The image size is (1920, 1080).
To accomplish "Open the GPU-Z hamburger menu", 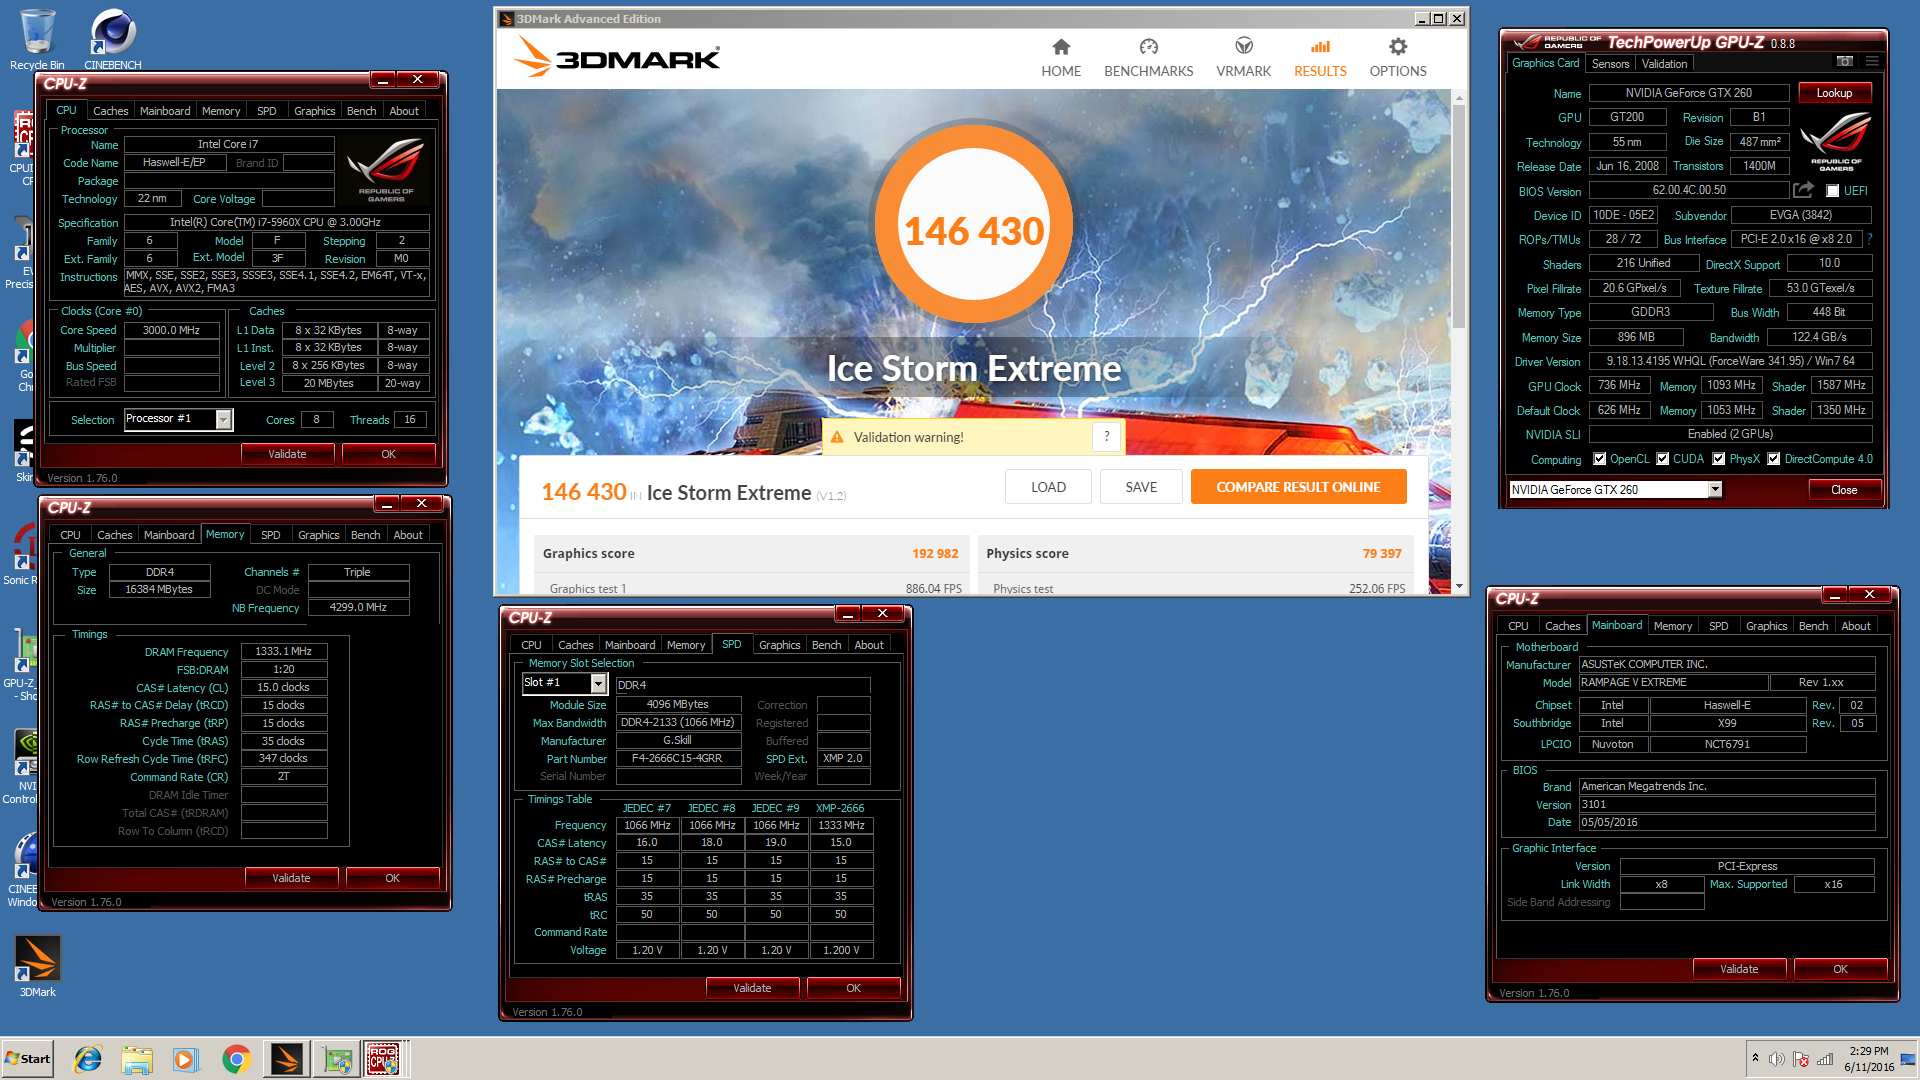I will (1872, 62).
